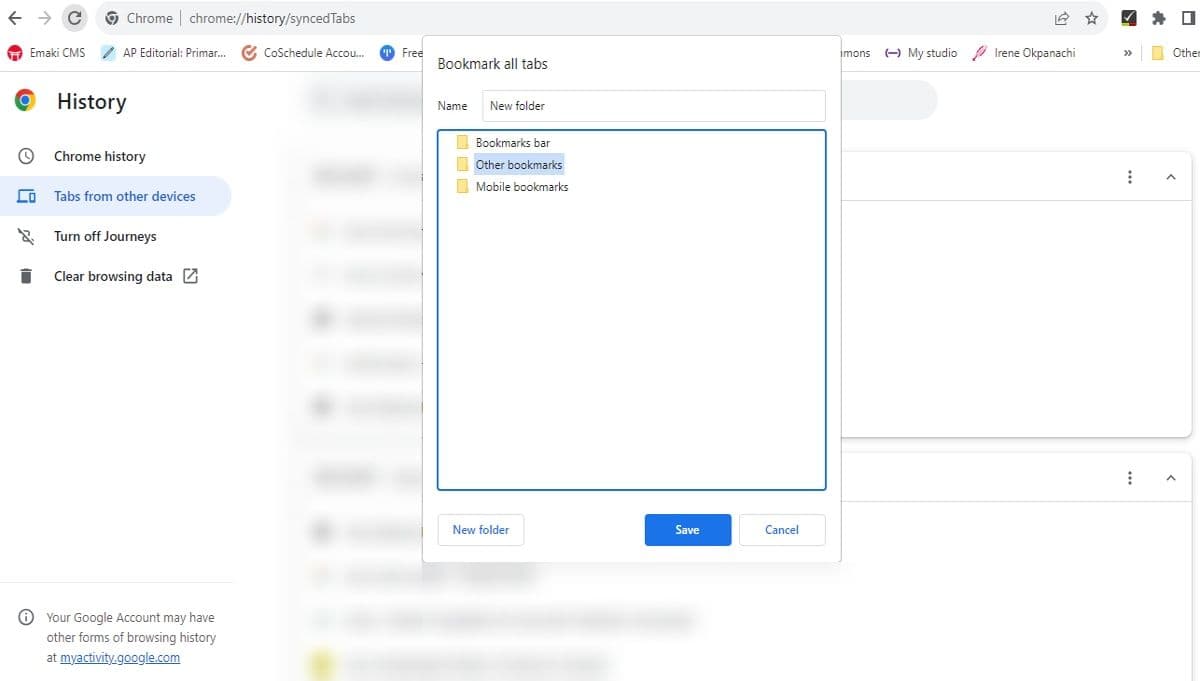This screenshot has height=681, width=1200.
Task: Collapse the second device card chevron
Action: [1170, 478]
